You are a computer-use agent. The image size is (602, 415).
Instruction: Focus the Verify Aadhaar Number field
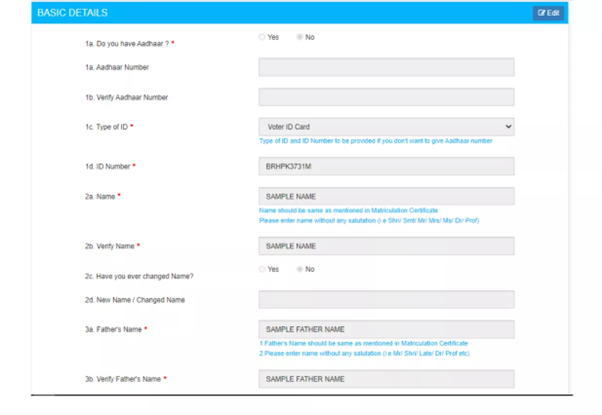(386, 97)
